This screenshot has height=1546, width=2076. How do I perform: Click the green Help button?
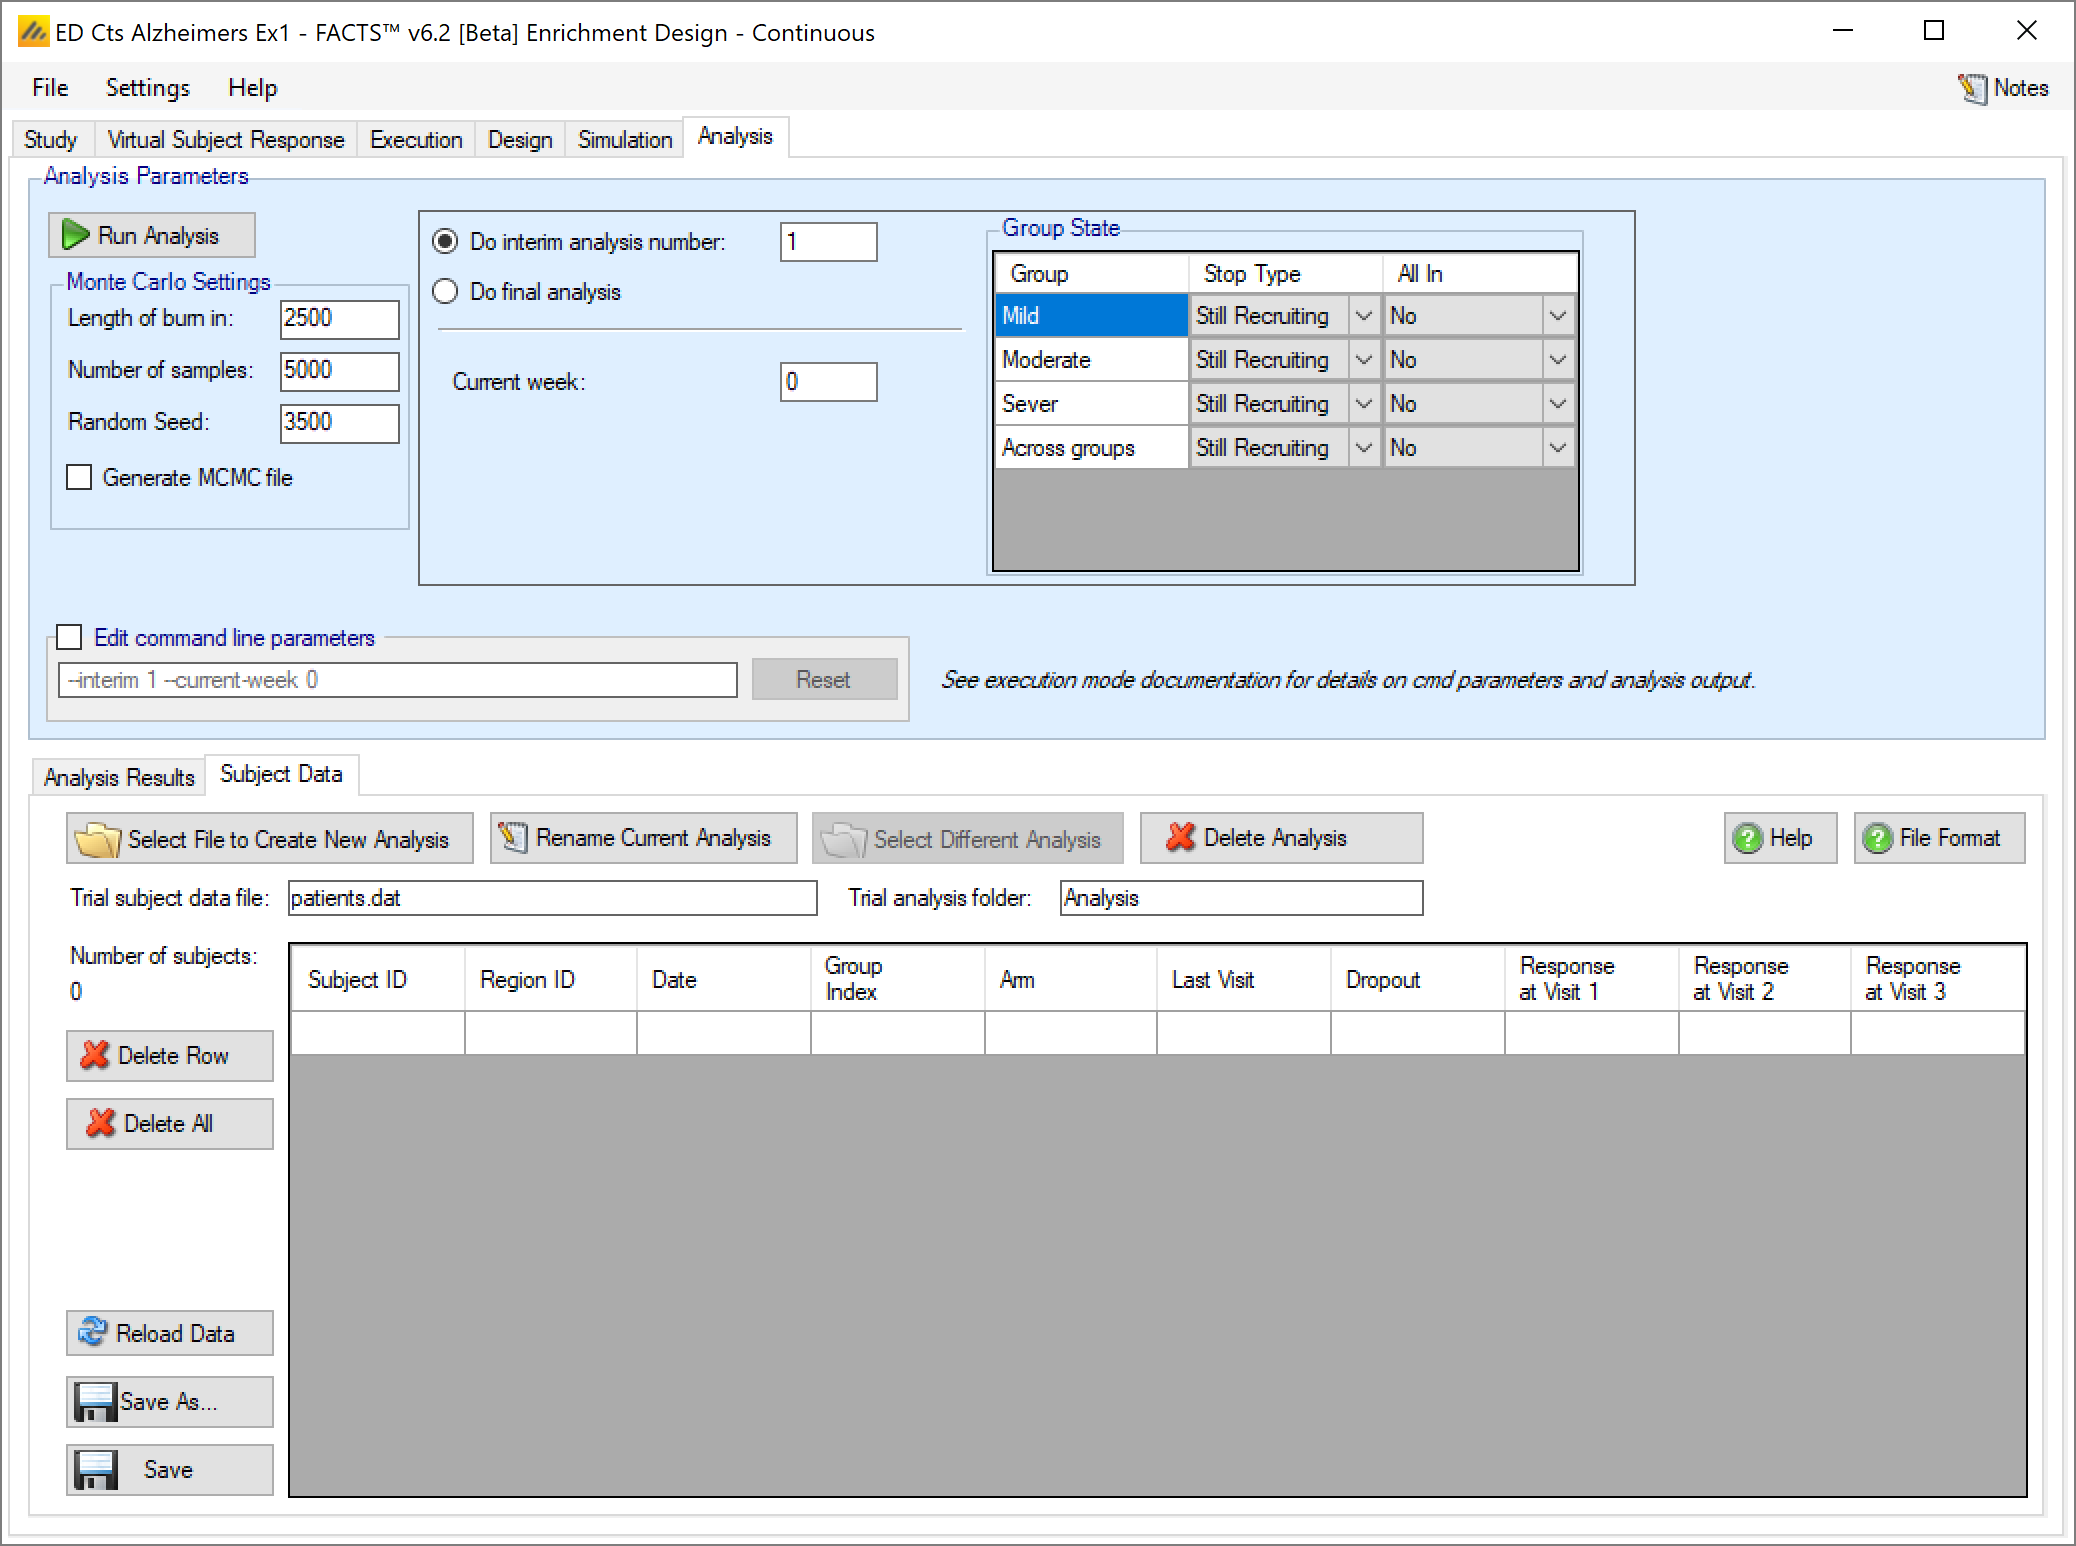click(x=1779, y=838)
